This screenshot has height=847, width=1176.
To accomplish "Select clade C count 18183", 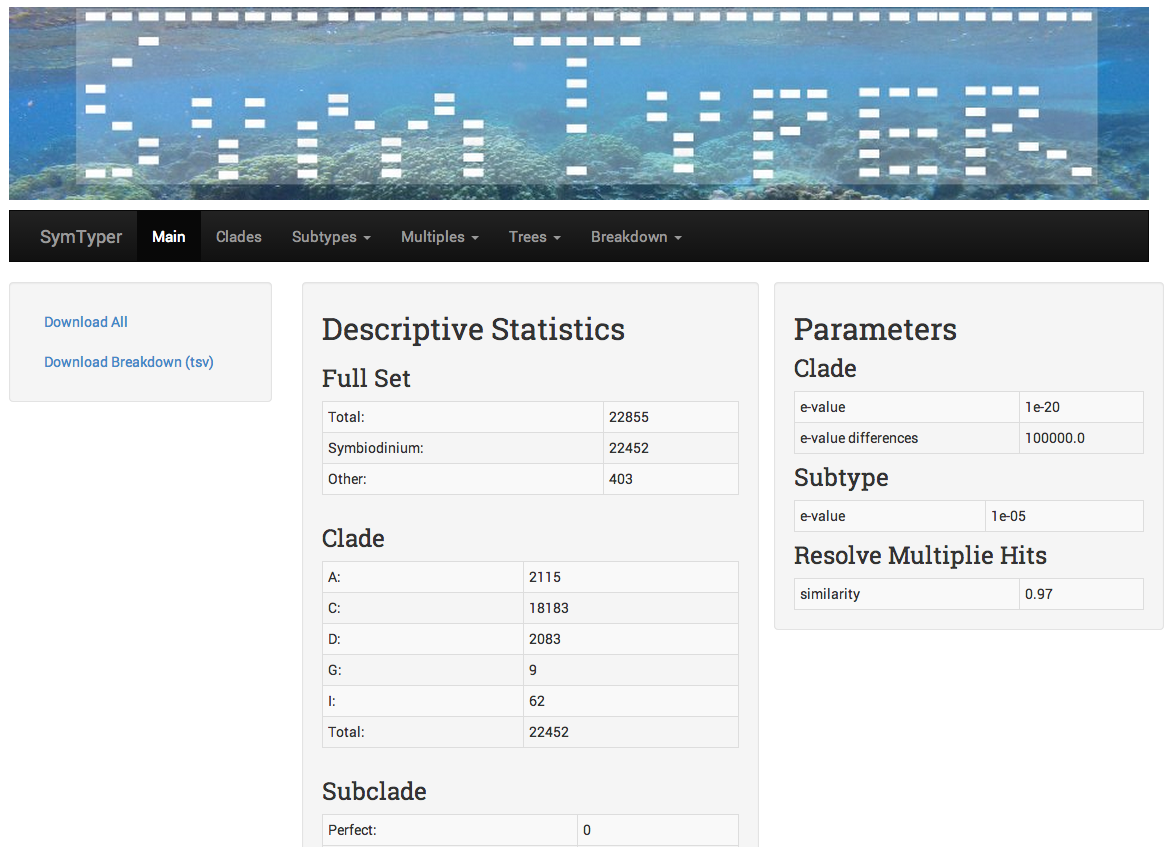I will coord(548,608).
